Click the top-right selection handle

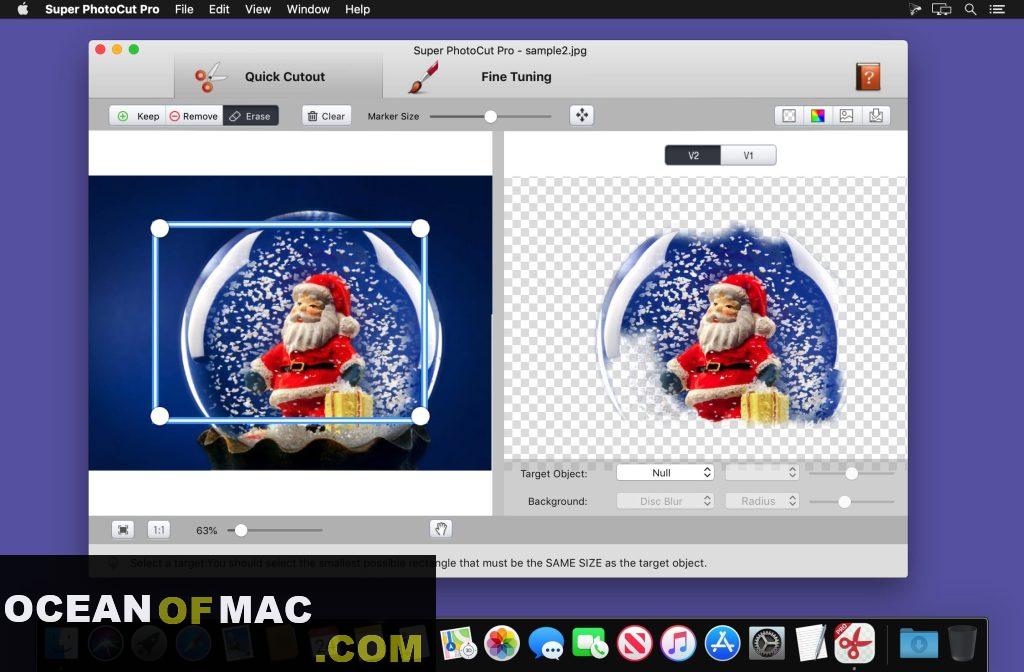click(x=421, y=228)
